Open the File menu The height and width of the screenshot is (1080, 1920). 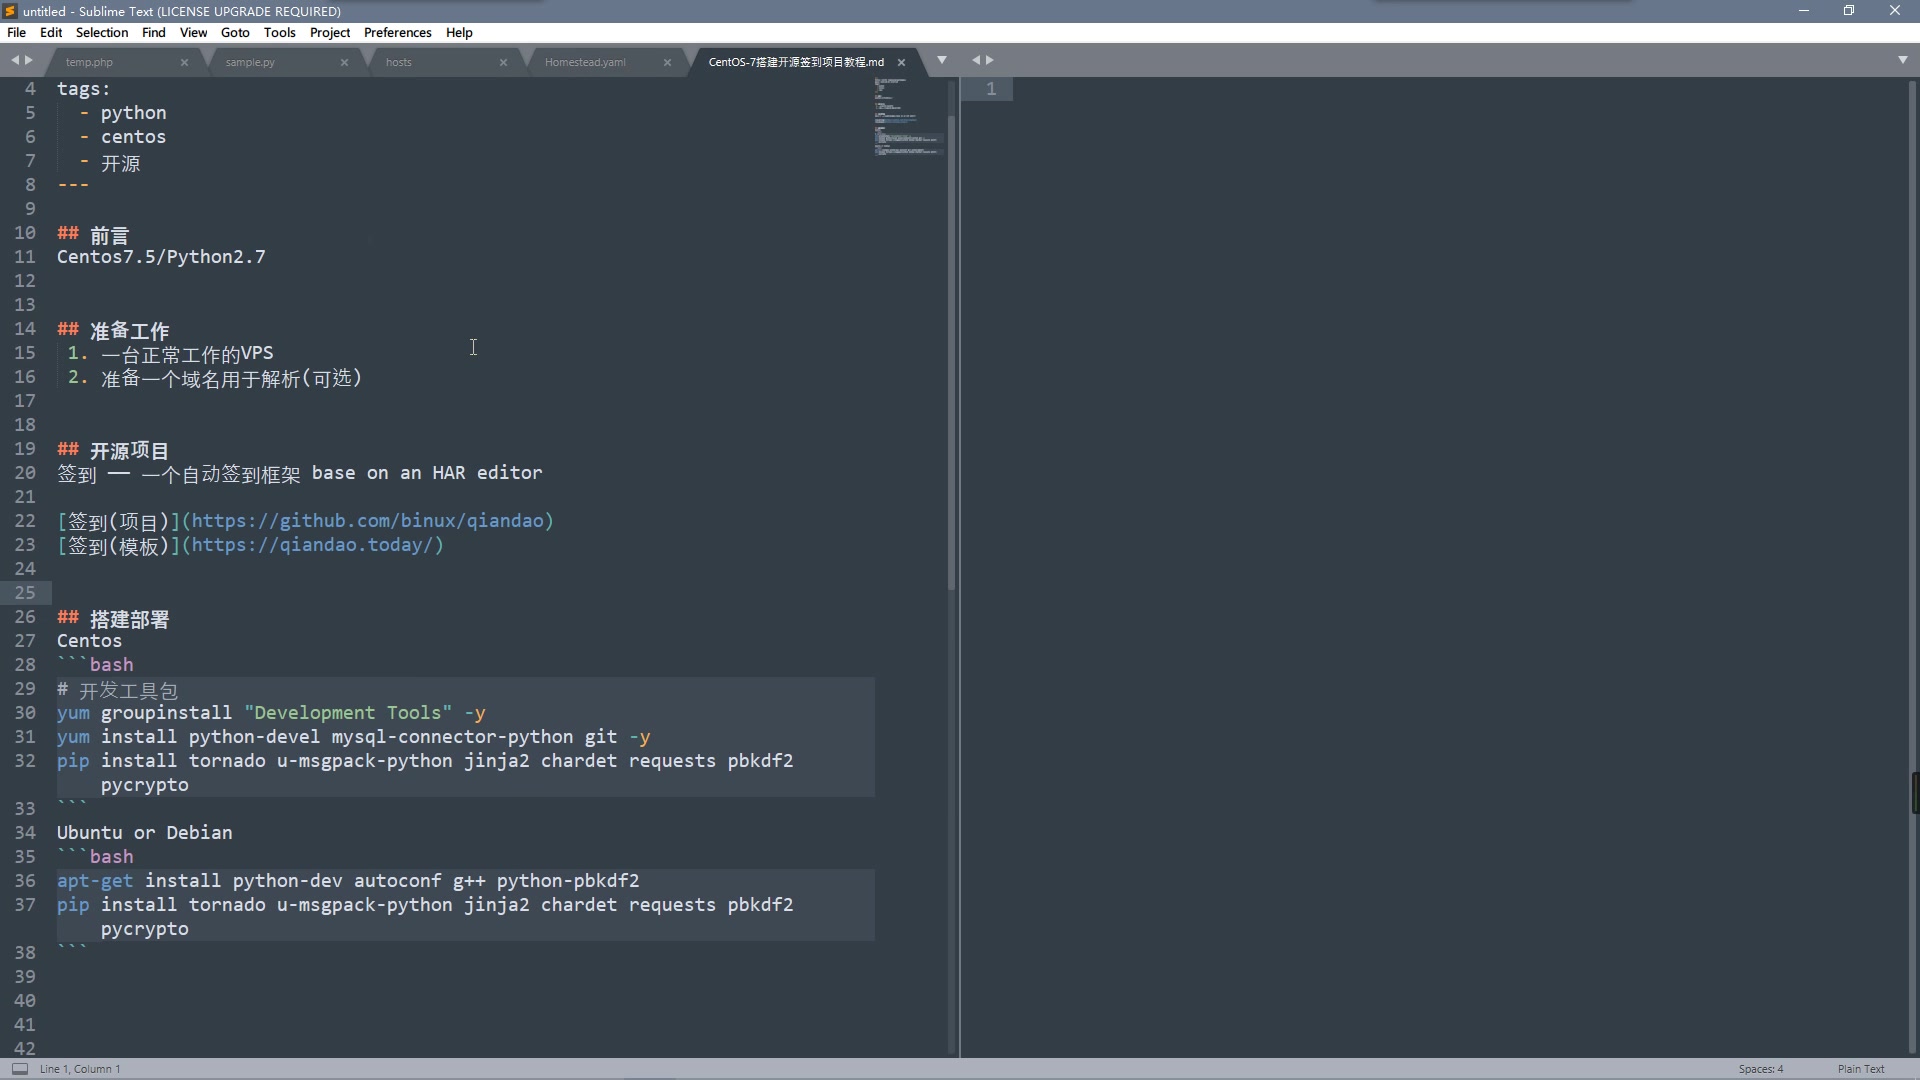coord(16,32)
